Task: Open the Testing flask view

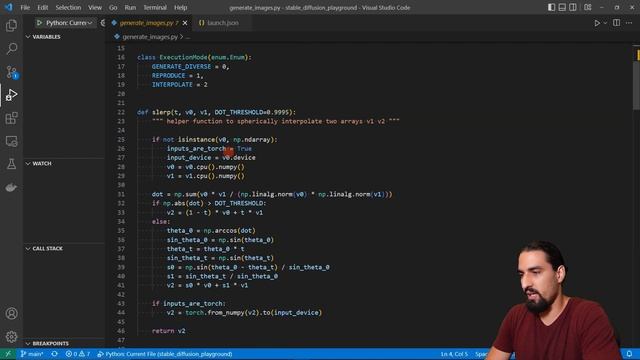Action: tap(11, 164)
